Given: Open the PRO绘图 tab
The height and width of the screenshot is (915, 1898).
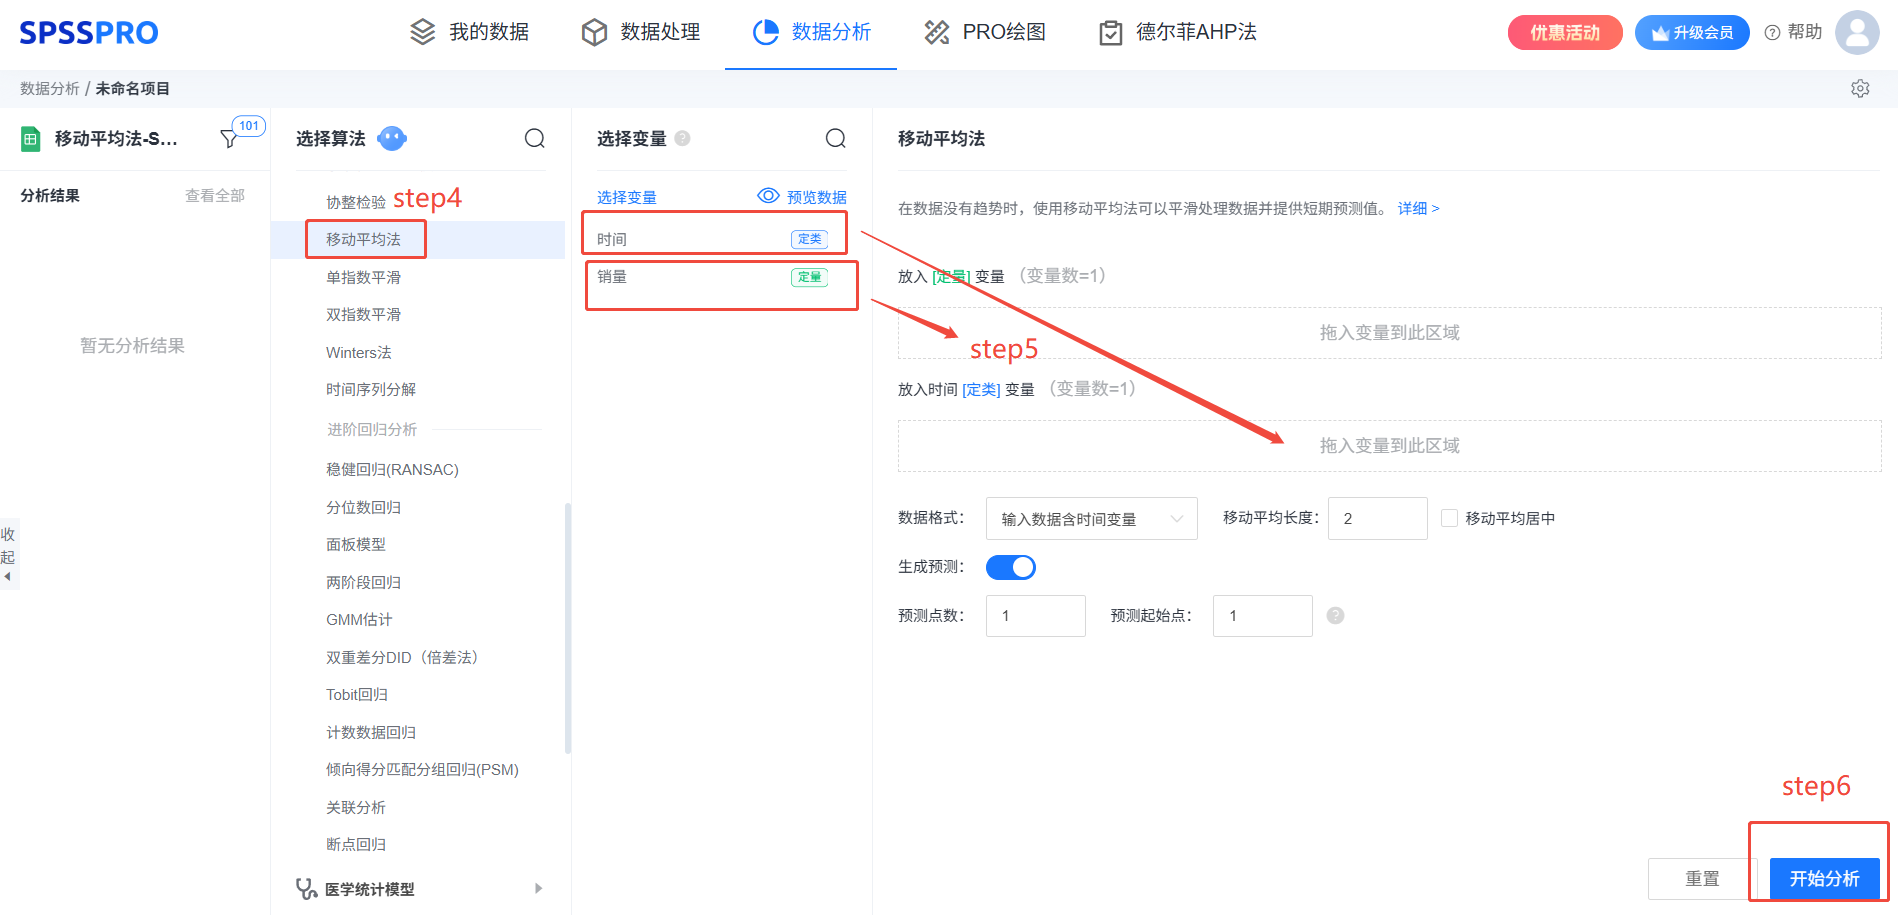Looking at the screenshot, I should coord(985,32).
